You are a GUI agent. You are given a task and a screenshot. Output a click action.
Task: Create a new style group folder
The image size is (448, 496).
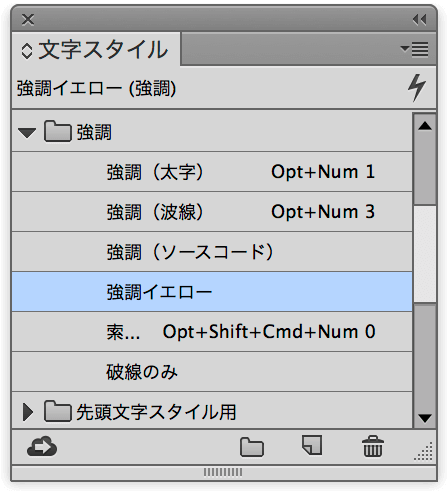(x=252, y=447)
